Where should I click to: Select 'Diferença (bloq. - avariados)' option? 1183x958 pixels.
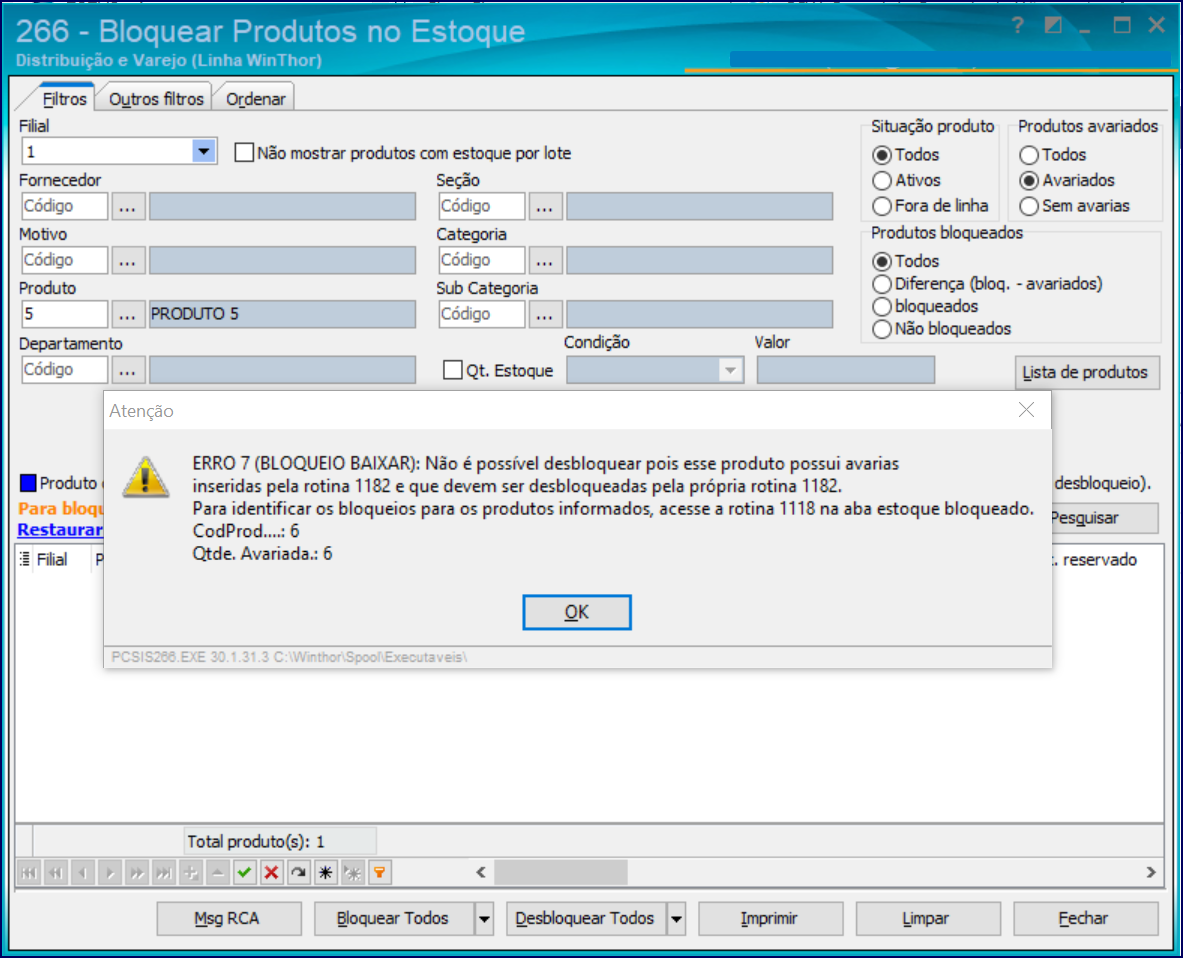tap(881, 284)
